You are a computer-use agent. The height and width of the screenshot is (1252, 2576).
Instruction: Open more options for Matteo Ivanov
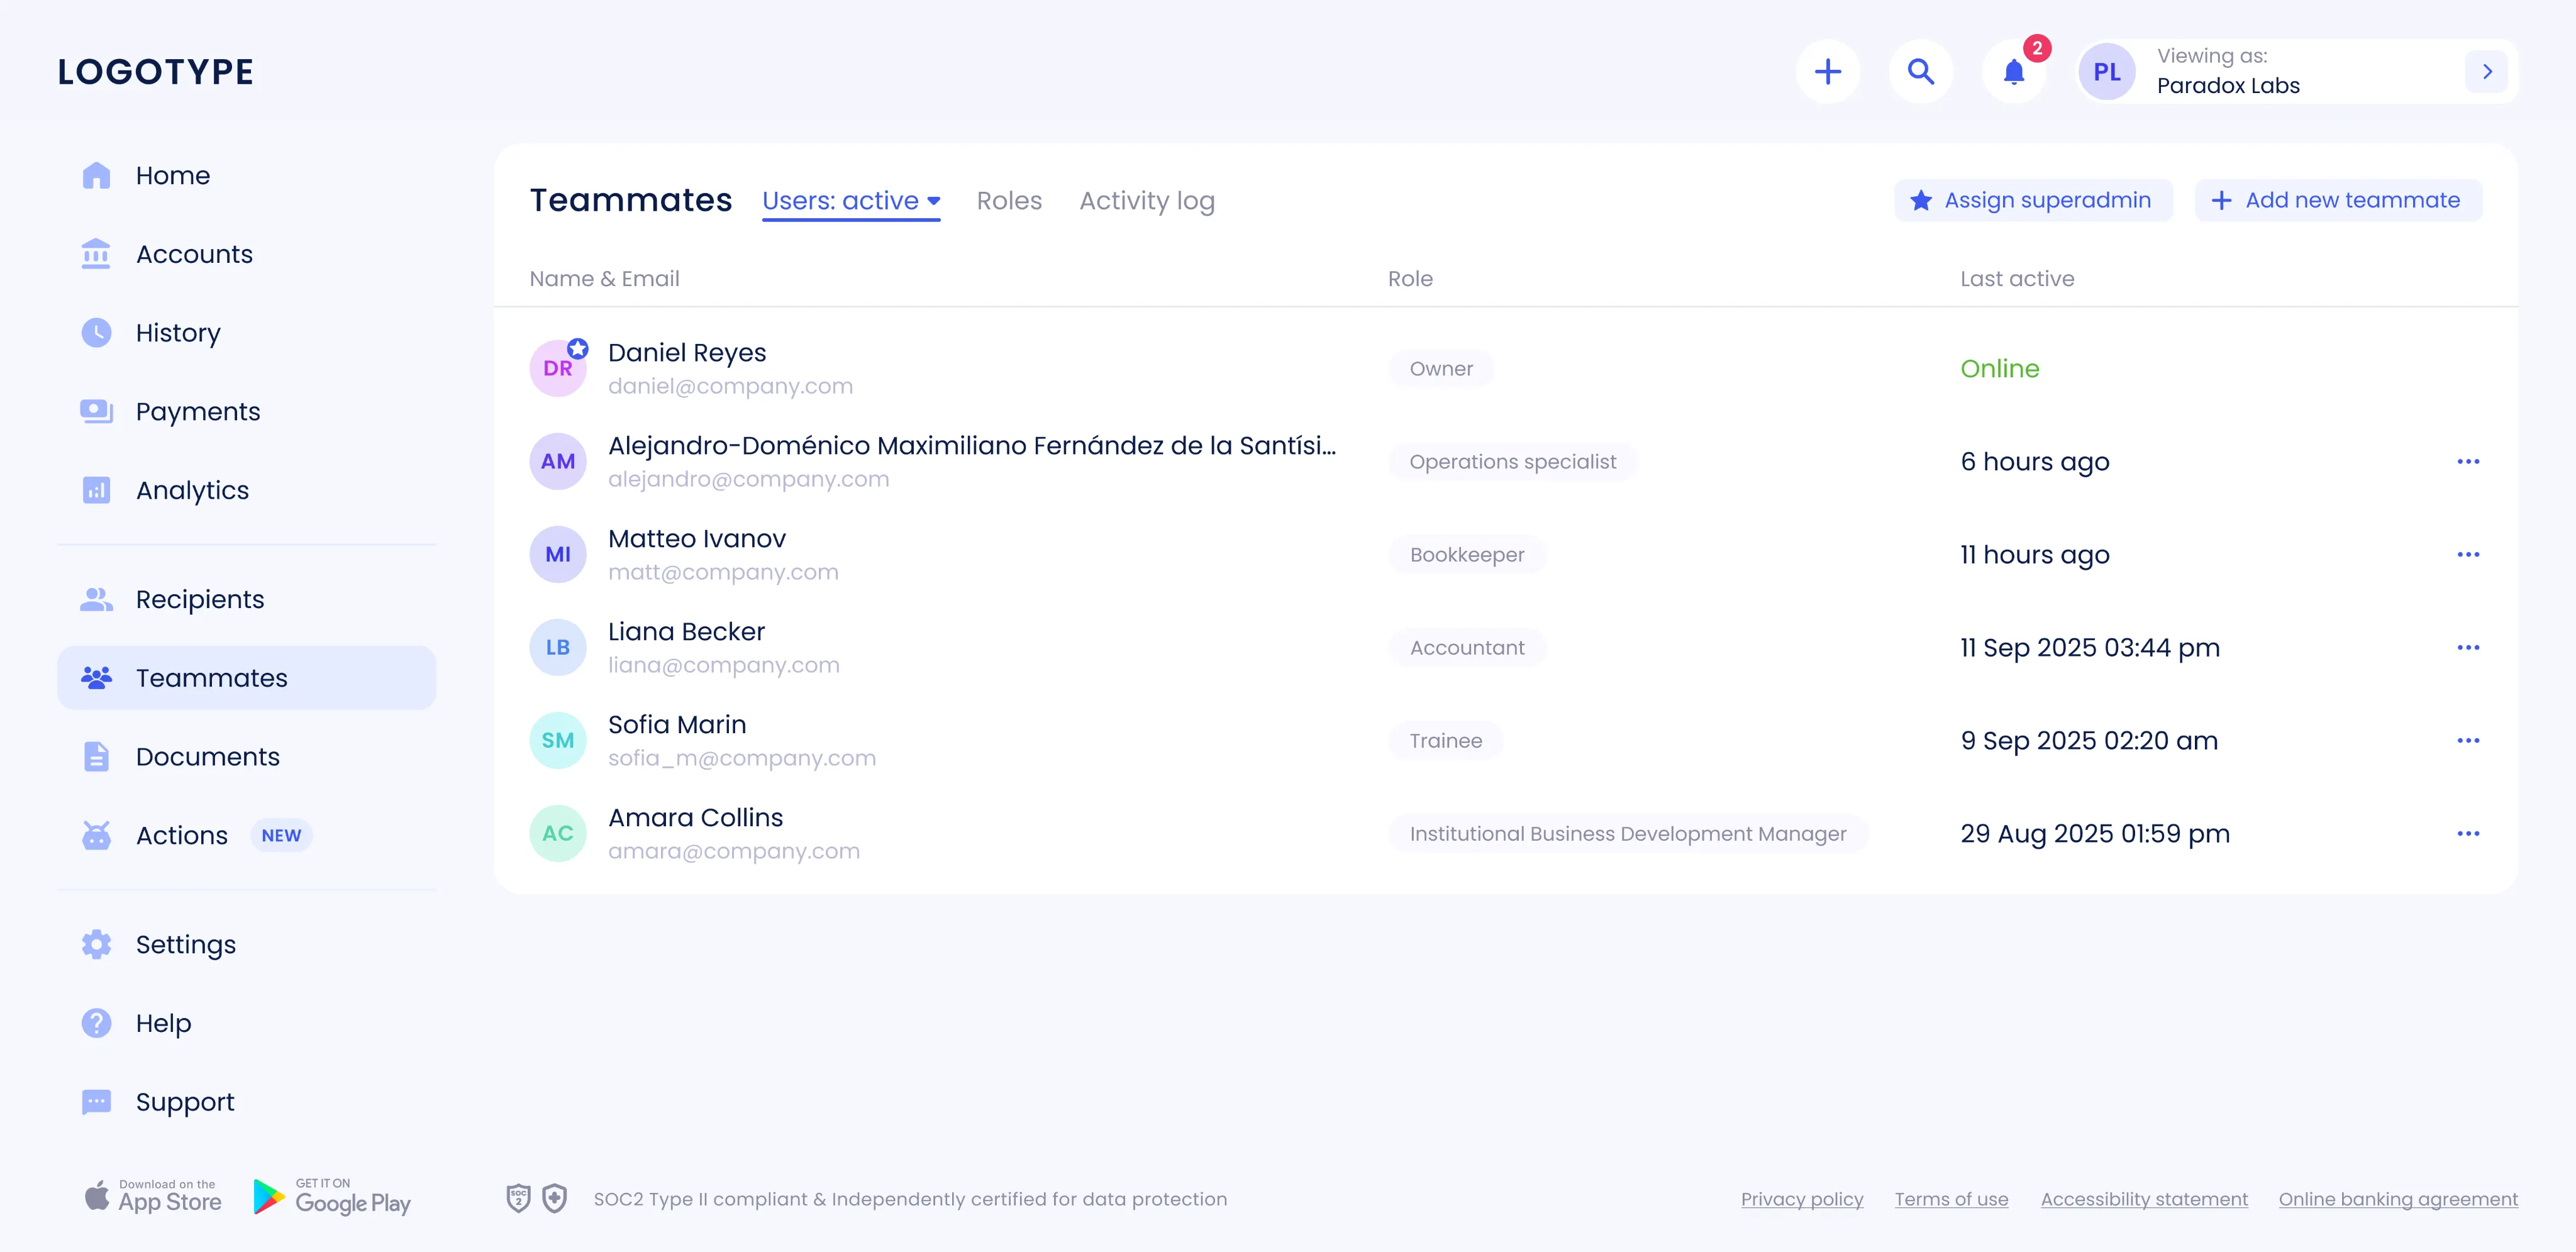click(2467, 554)
